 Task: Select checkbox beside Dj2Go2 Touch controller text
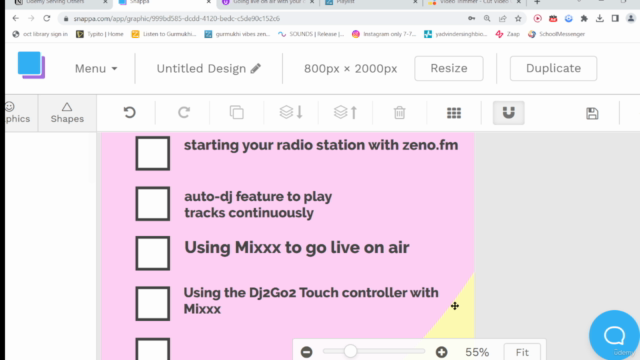coord(153,304)
